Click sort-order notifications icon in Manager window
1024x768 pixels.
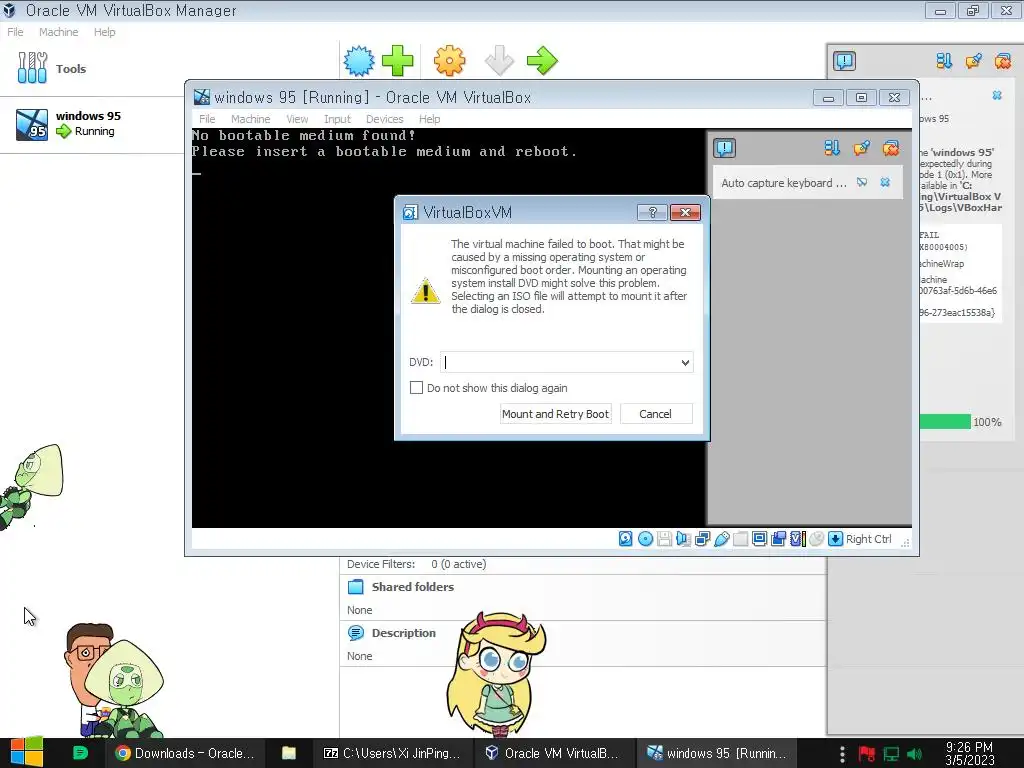[944, 61]
